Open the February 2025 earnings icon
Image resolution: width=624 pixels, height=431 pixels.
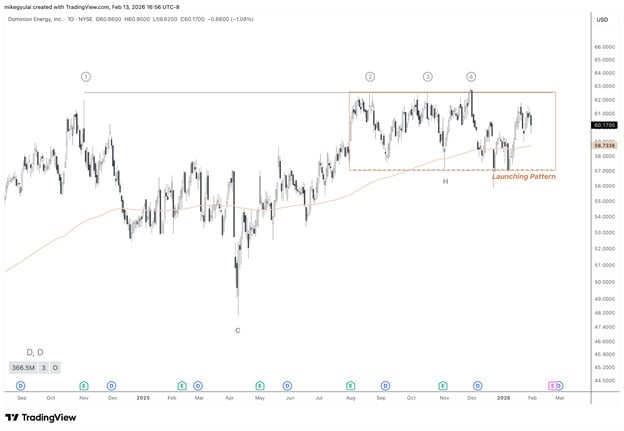[x=182, y=386]
